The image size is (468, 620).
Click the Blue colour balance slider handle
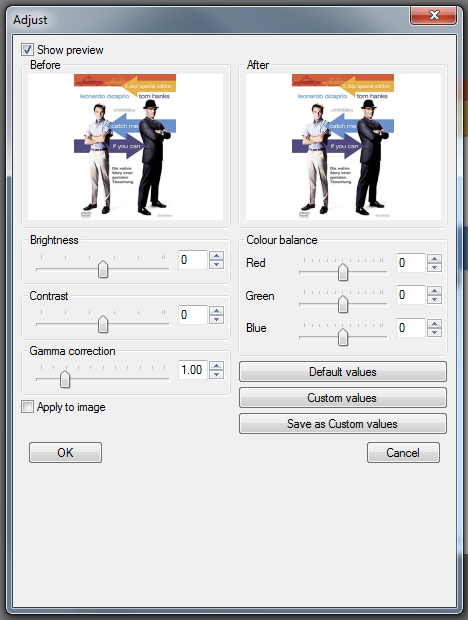[343, 337]
